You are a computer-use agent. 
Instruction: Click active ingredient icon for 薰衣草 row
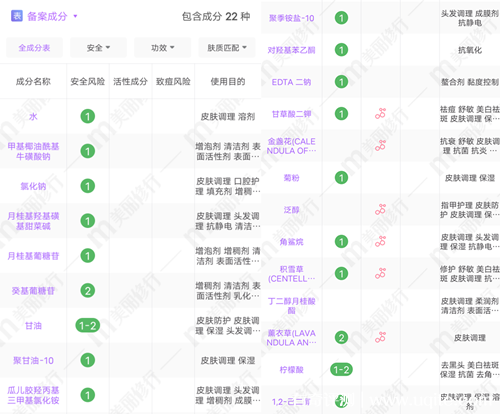[x=380, y=338]
